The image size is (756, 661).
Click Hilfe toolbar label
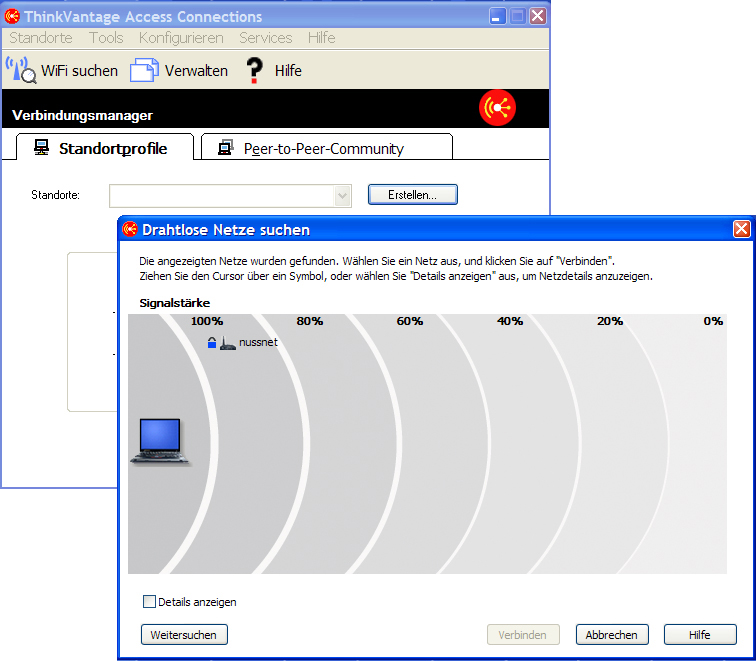click(x=288, y=71)
